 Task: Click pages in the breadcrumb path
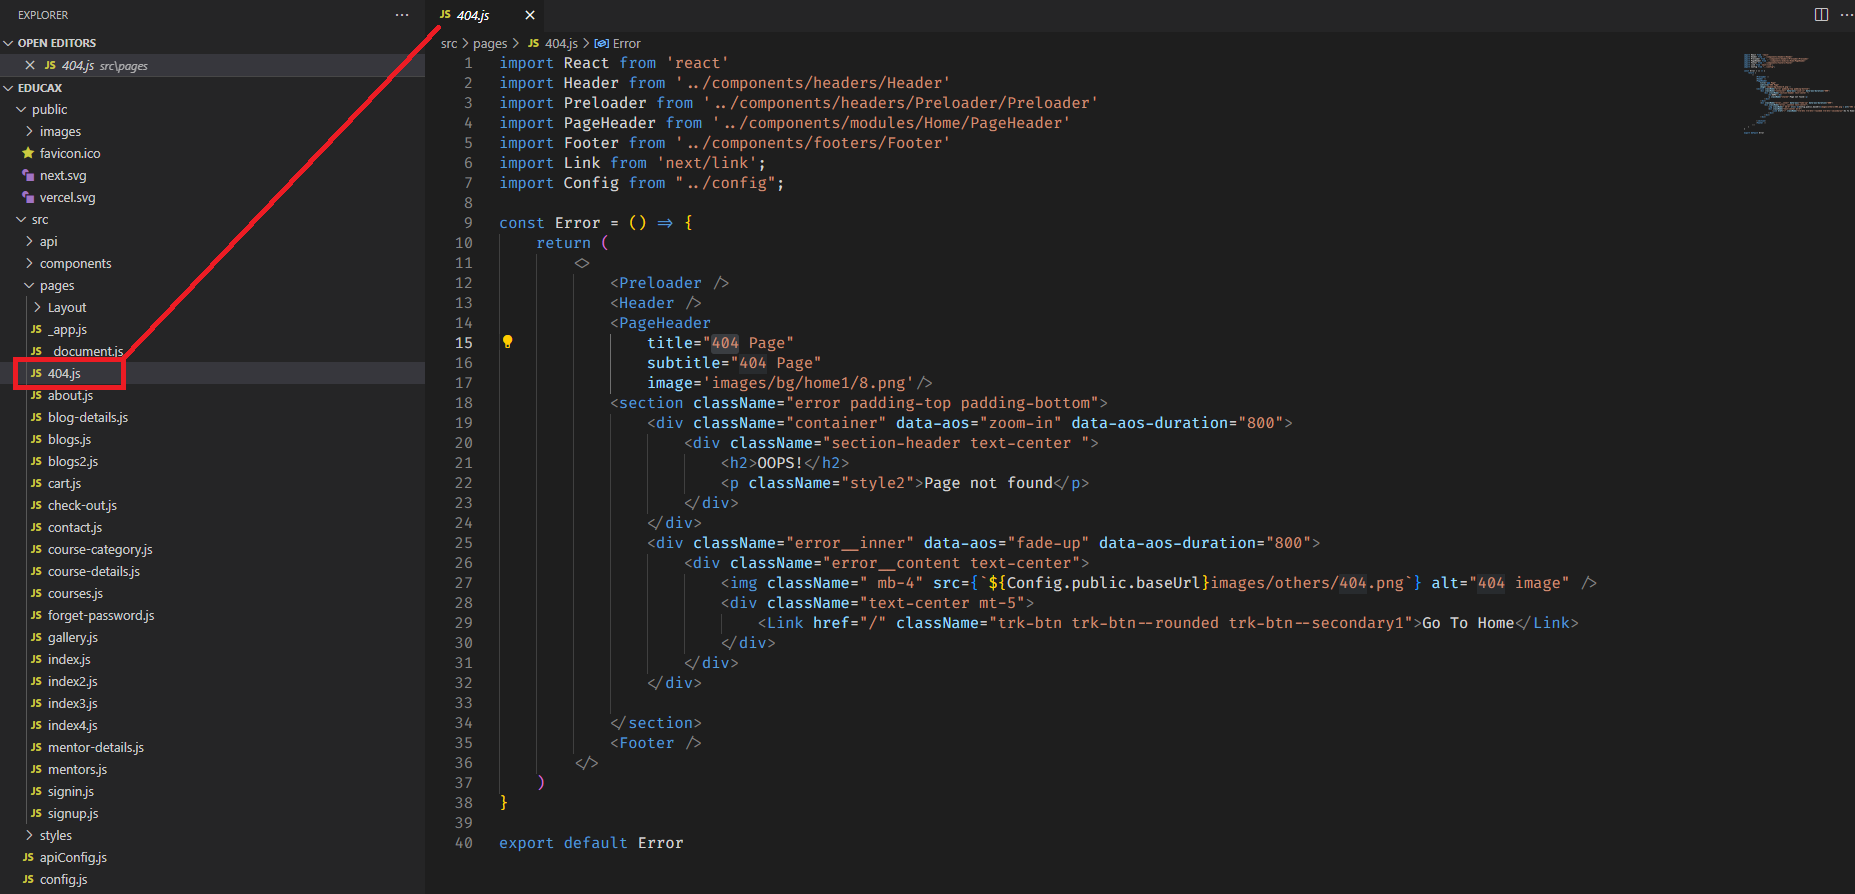pyautogui.click(x=490, y=43)
